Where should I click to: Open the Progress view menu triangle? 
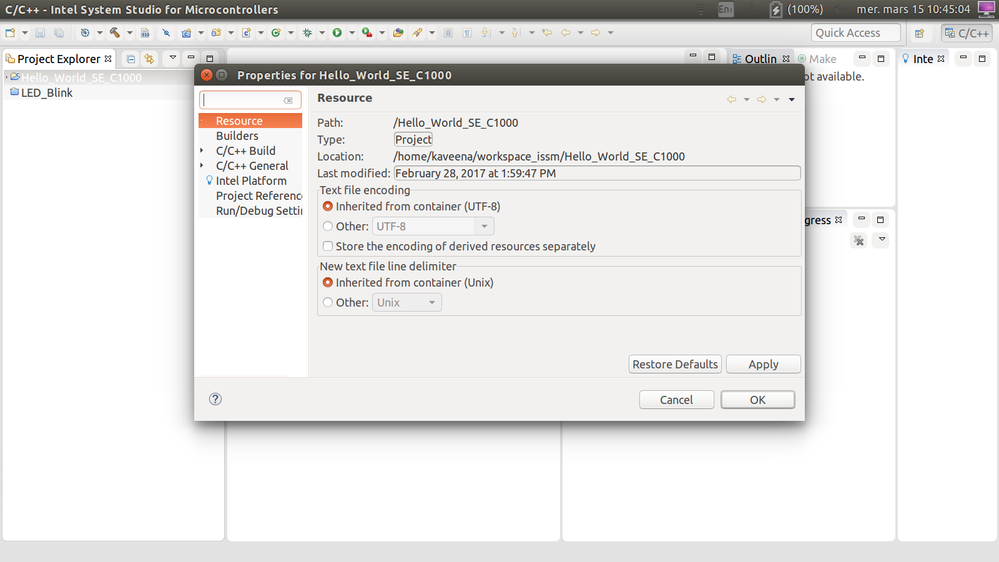tap(882, 240)
